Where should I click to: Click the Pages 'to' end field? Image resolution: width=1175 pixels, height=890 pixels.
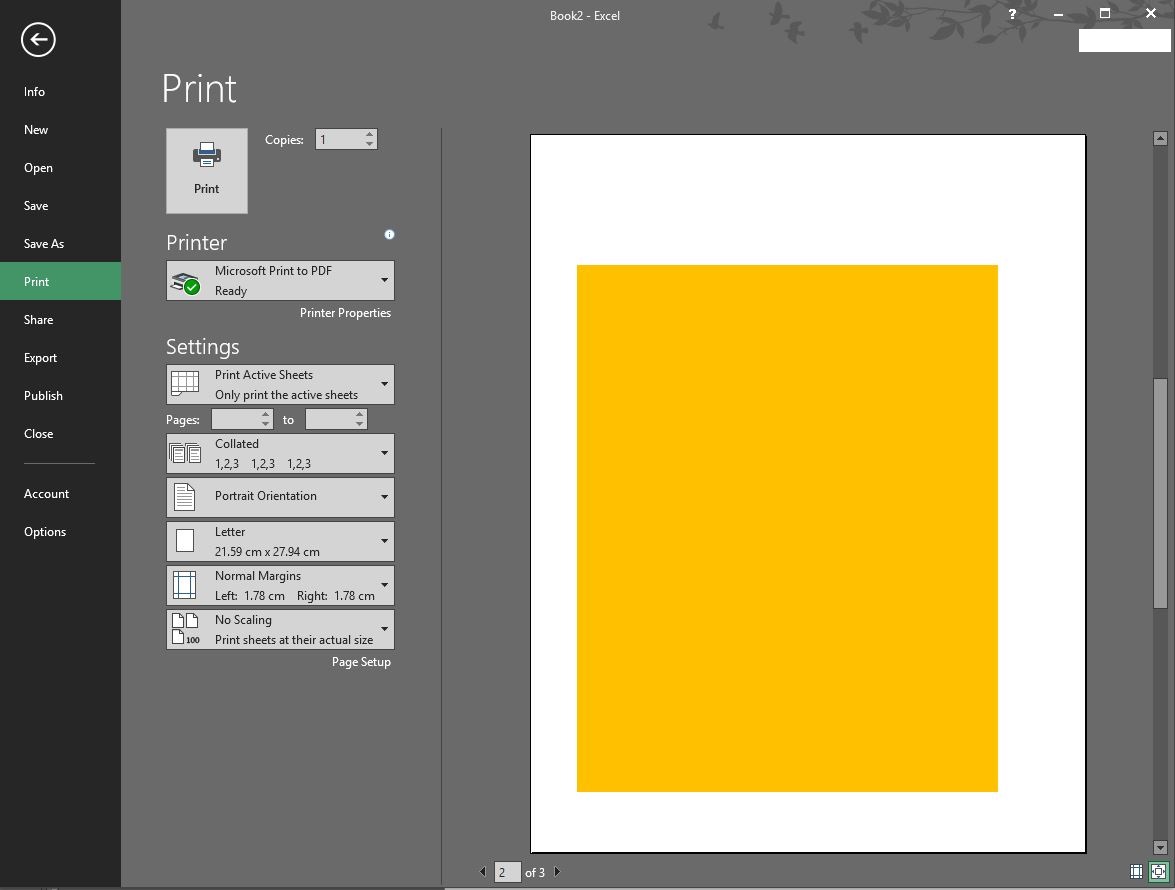click(330, 420)
